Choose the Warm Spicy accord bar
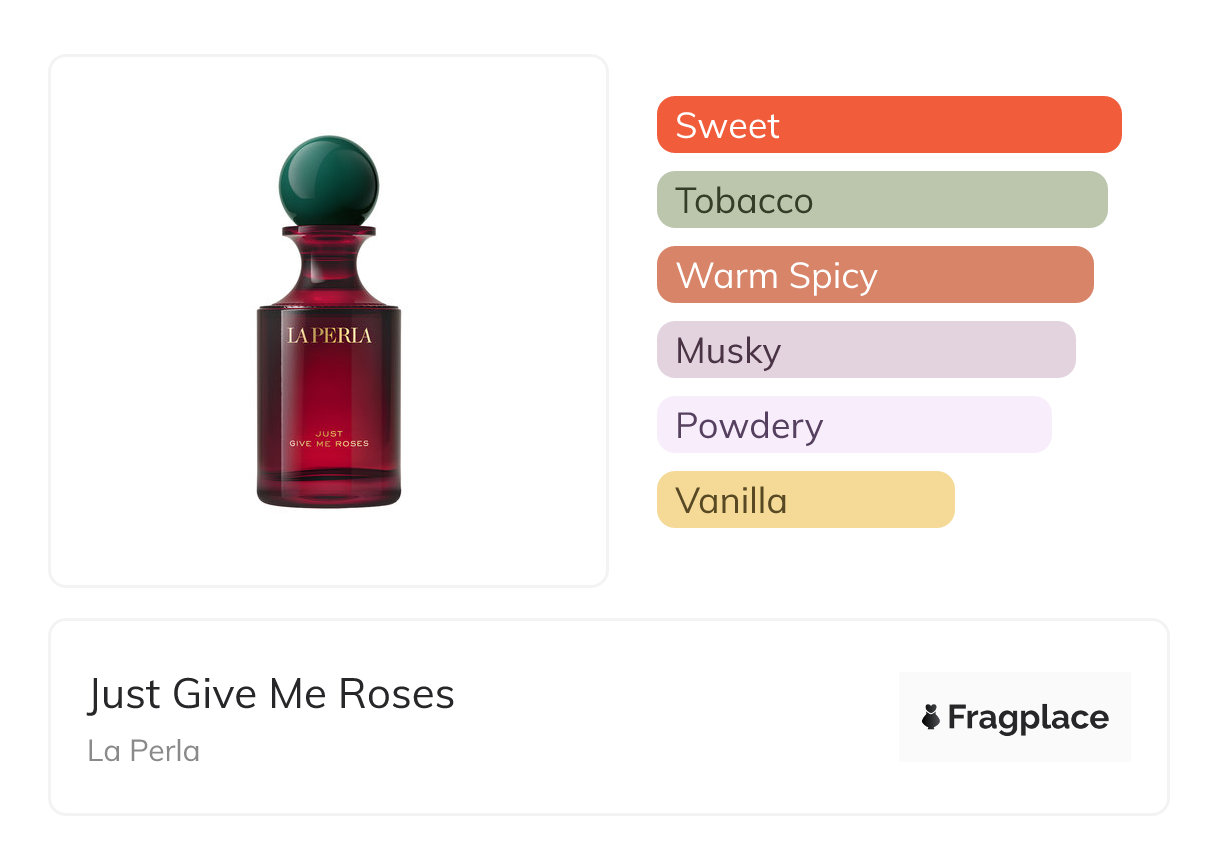The image size is (1218, 864). (x=875, y=275)
